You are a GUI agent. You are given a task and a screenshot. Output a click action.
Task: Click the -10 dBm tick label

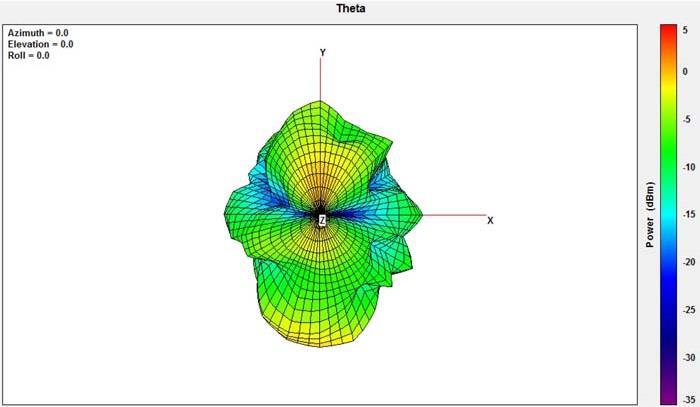click(685, 167)
